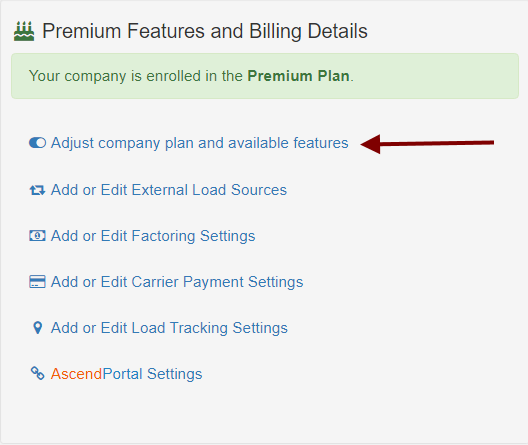Open Add or Edit Load Tracking Settings
Image resolution: width=528 pixels, height=445 pixels.
click(169, 328)
